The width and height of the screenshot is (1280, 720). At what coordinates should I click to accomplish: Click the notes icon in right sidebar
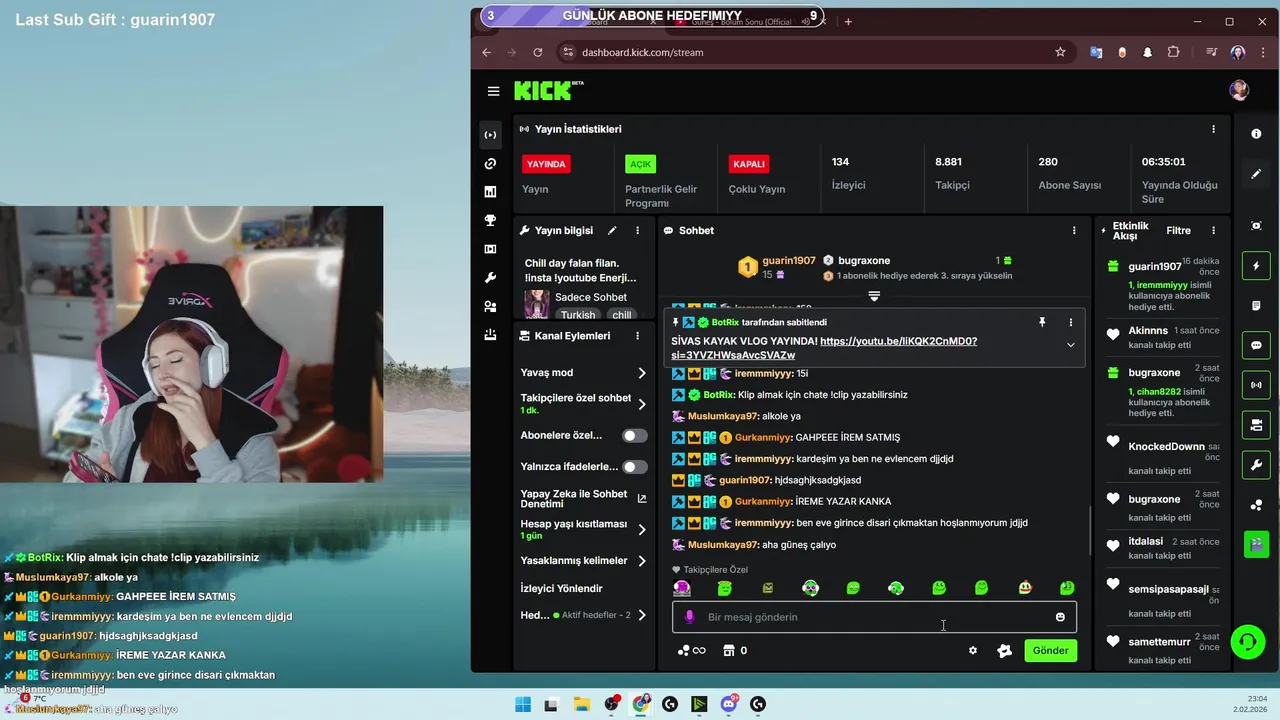click(1256, 305)
